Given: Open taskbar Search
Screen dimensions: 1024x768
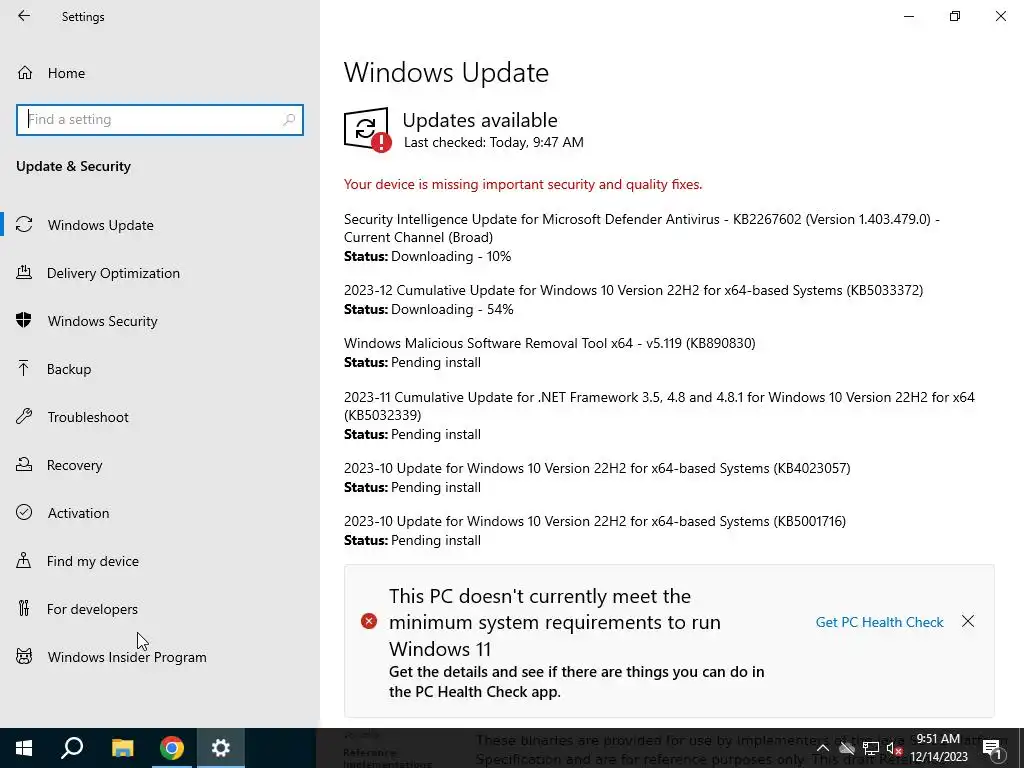Looking at the screenshot, I should pos(72,748).
